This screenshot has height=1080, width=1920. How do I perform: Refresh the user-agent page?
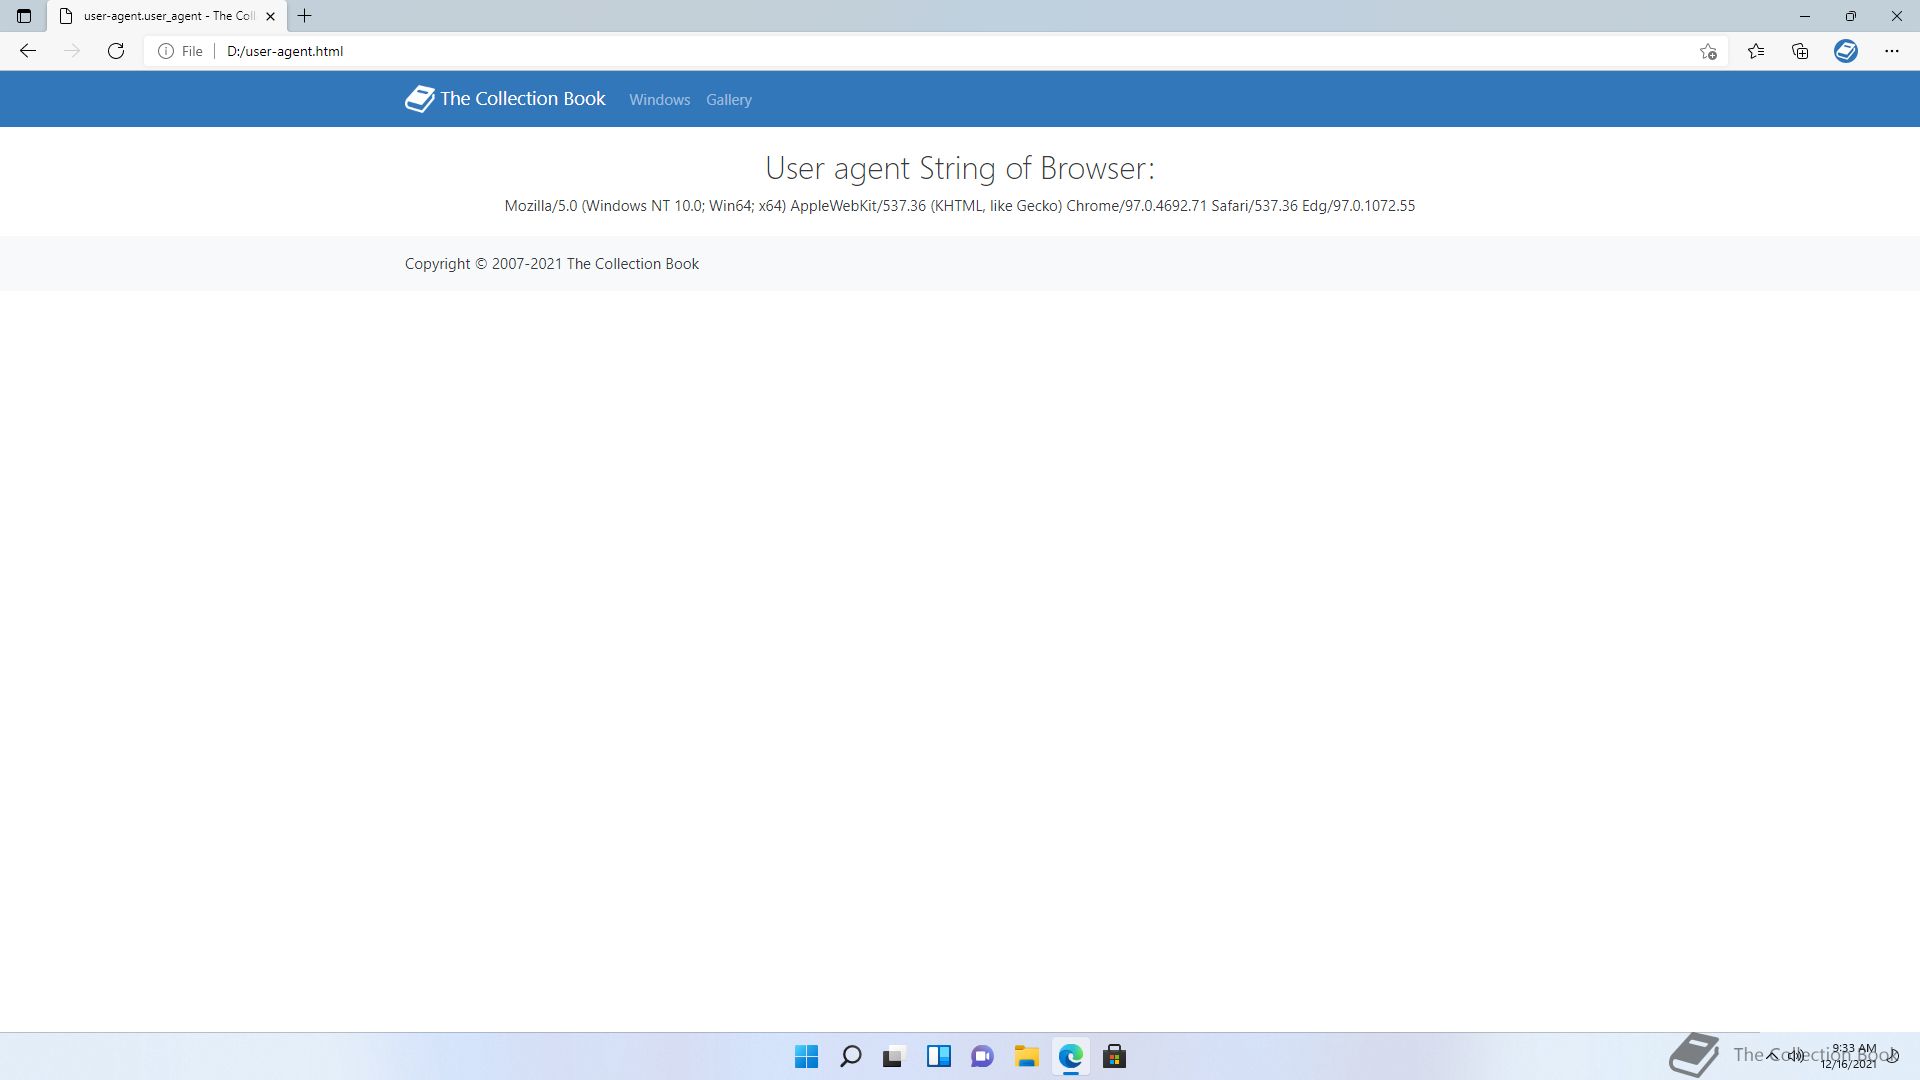[116, 51]
